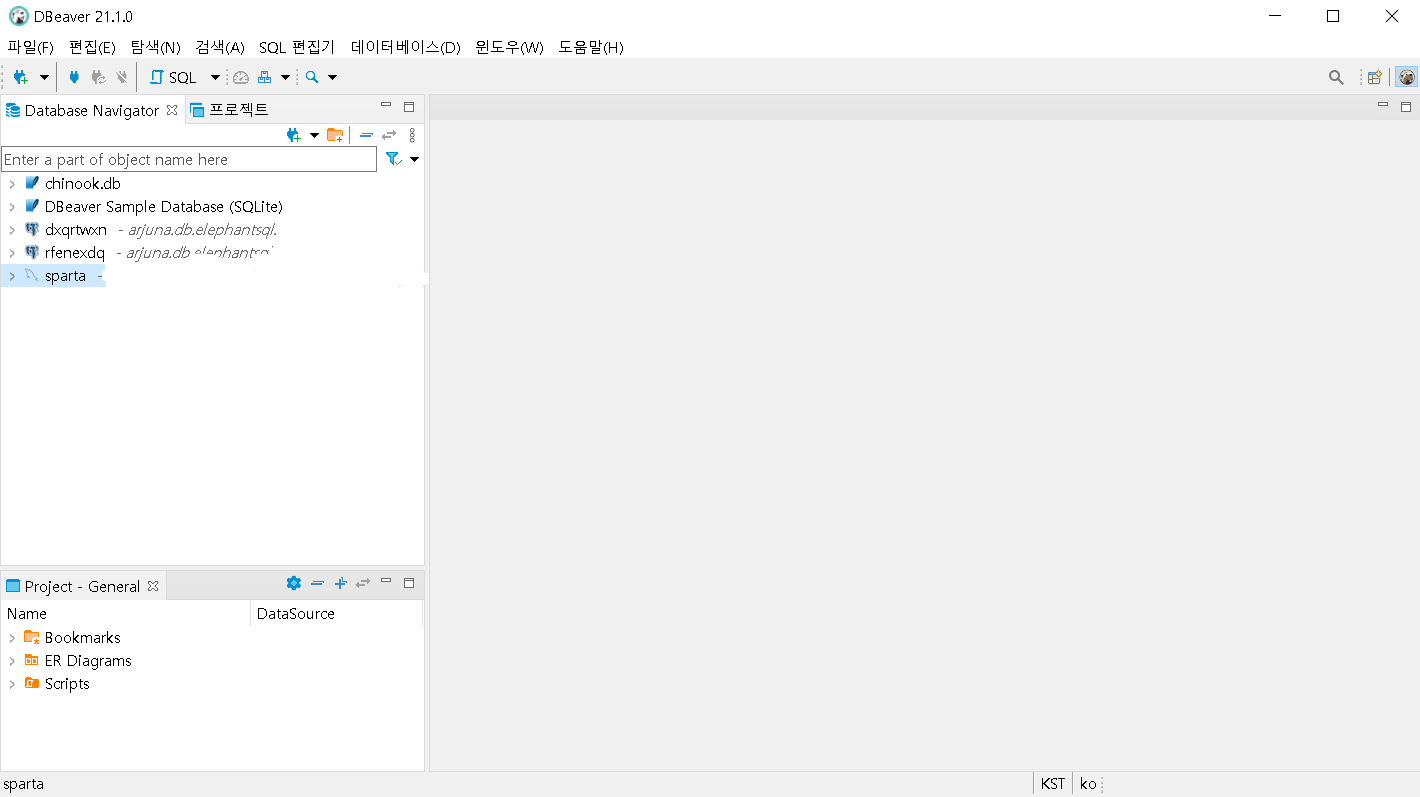
Task: Click the gray quick access magnifier icon
Action: click(x=1336, y=77)
